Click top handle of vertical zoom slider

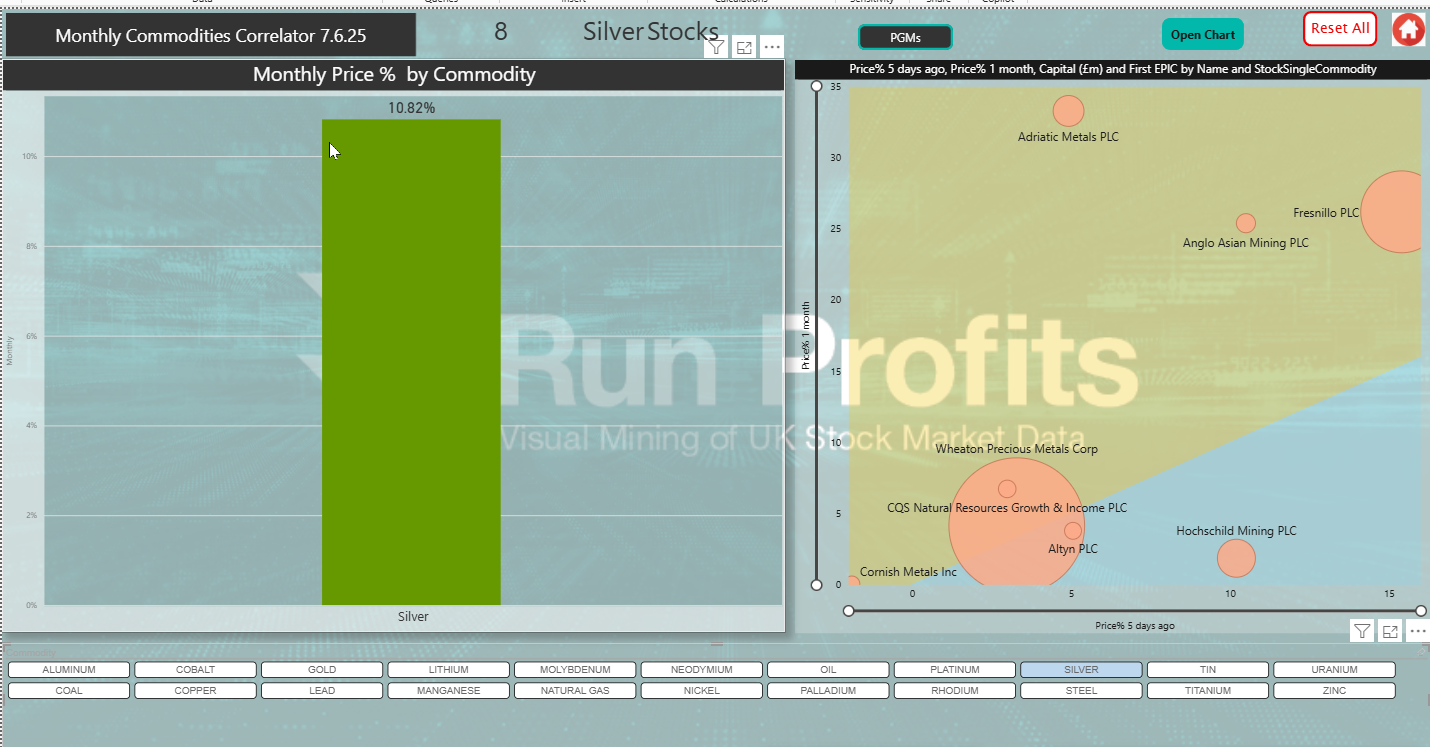click(x=817, y=87)
